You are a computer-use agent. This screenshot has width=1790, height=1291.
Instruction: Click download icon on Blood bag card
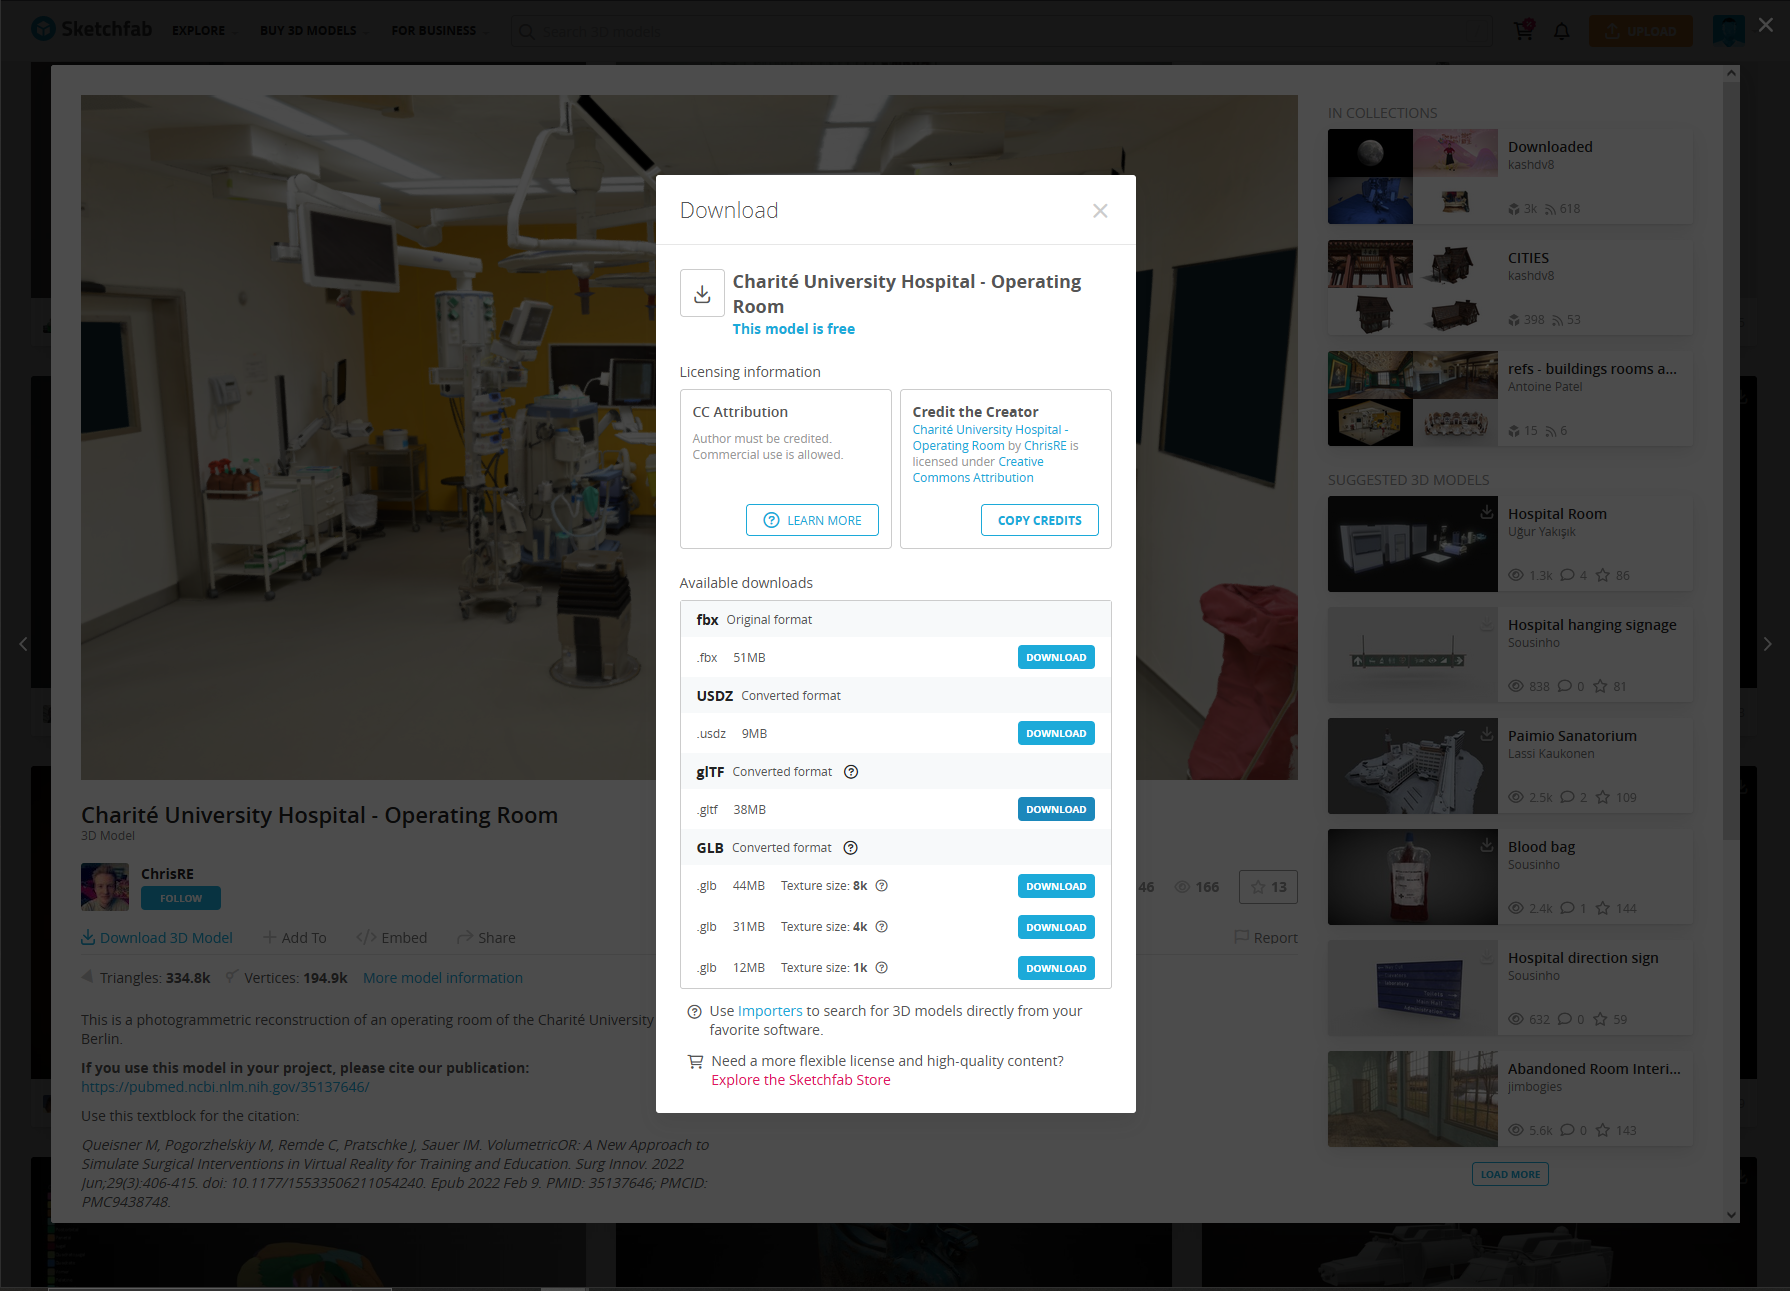[x=1487, y=844]
